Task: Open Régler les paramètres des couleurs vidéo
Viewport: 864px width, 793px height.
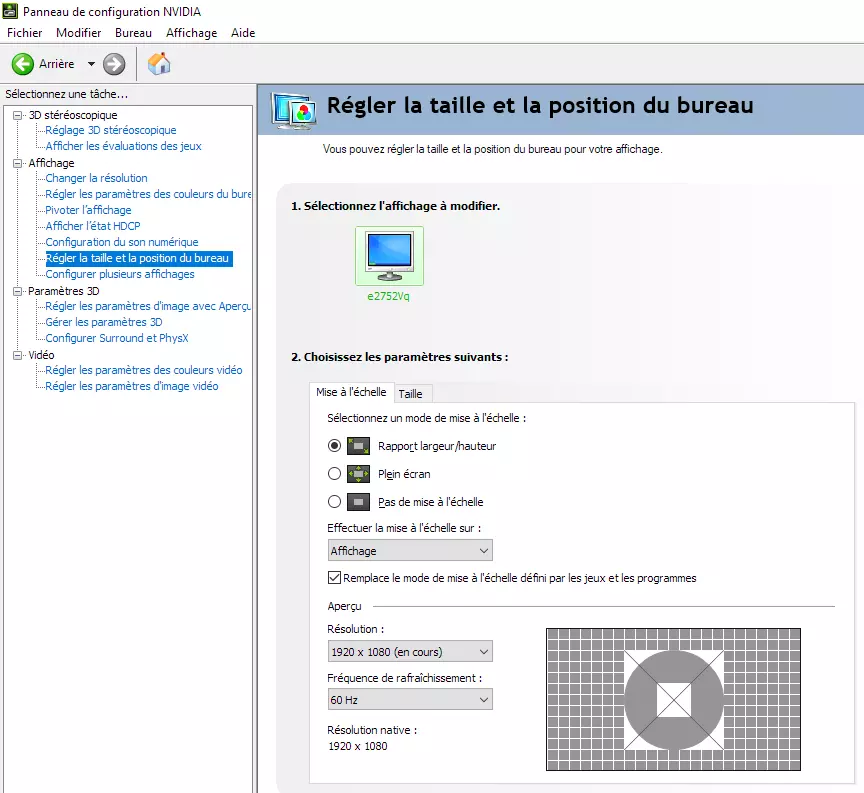Action: click(x=144, y=370)
